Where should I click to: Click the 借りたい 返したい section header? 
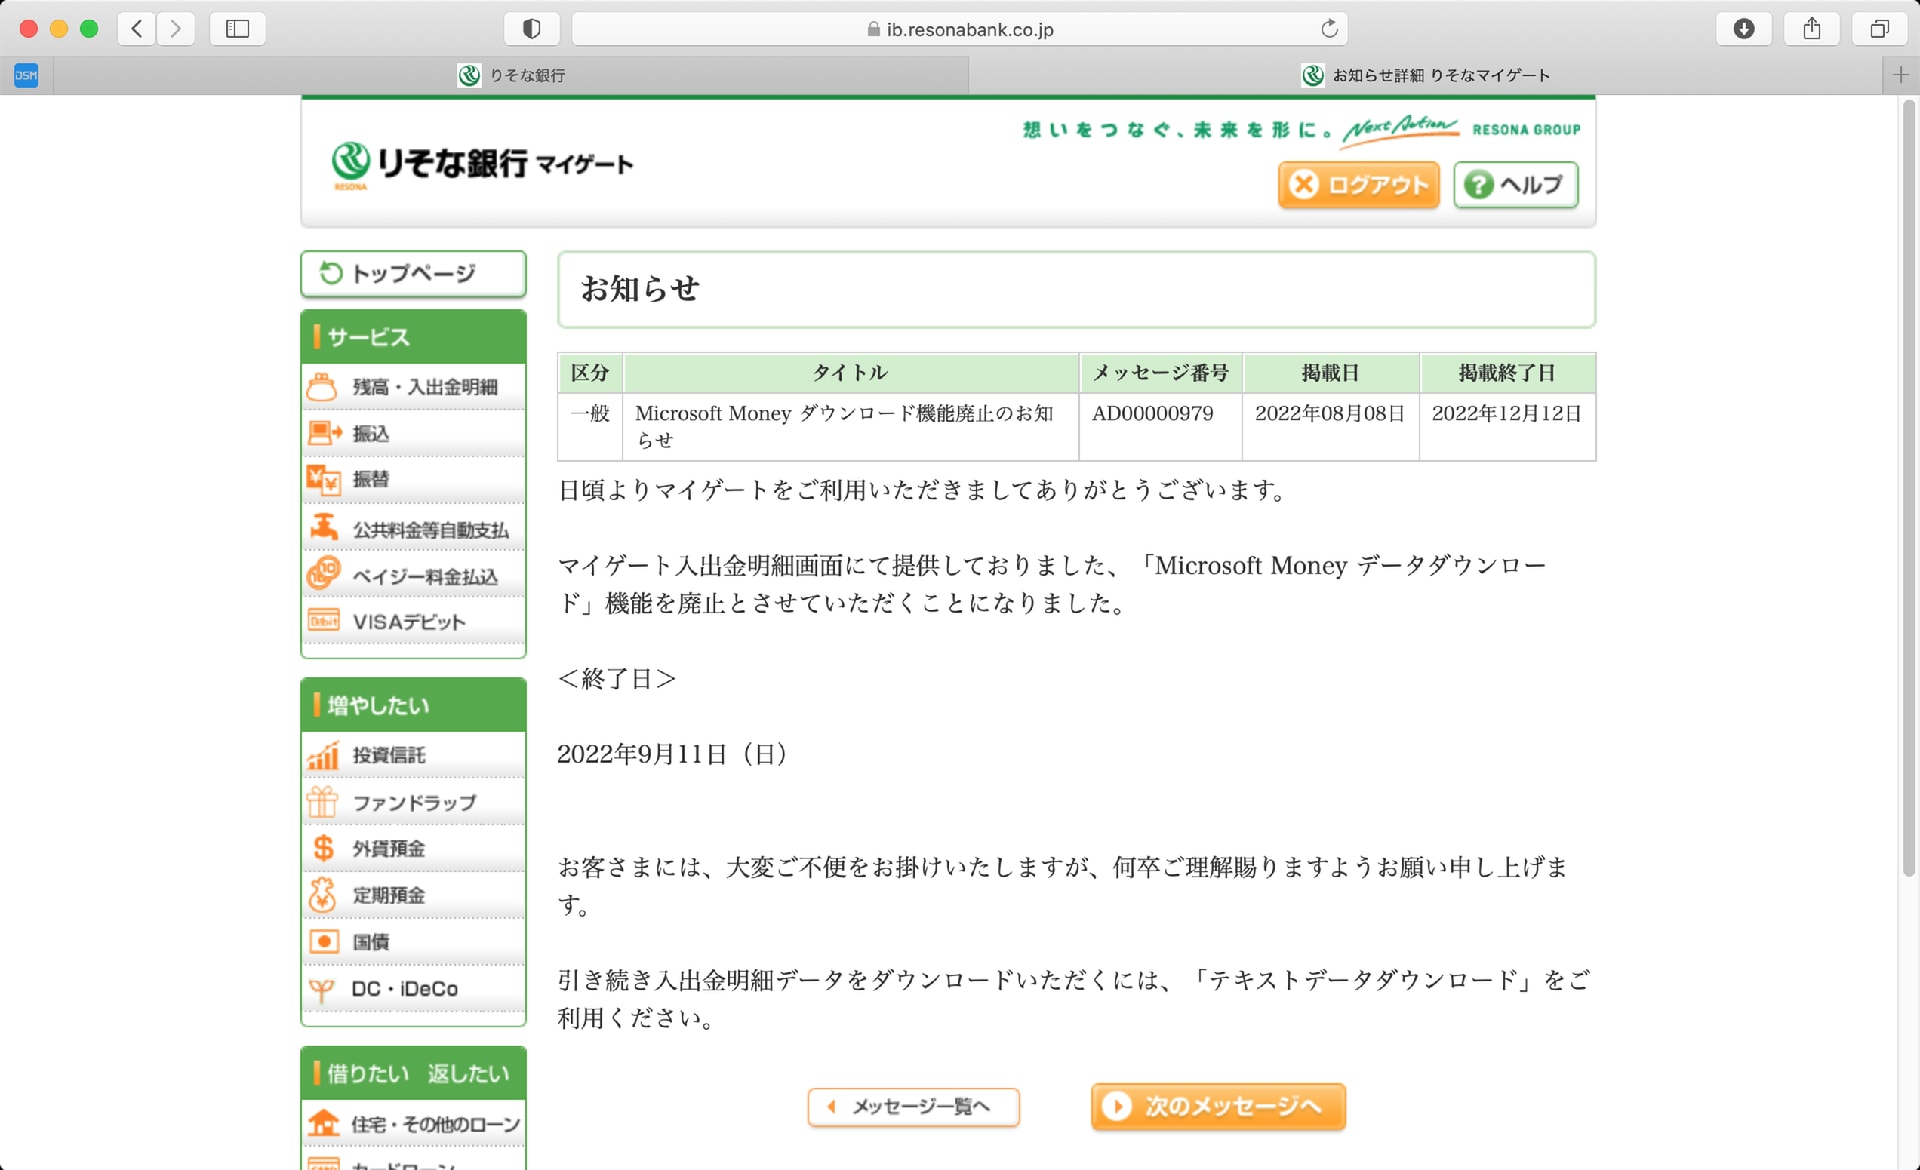tap(413, 1073)
